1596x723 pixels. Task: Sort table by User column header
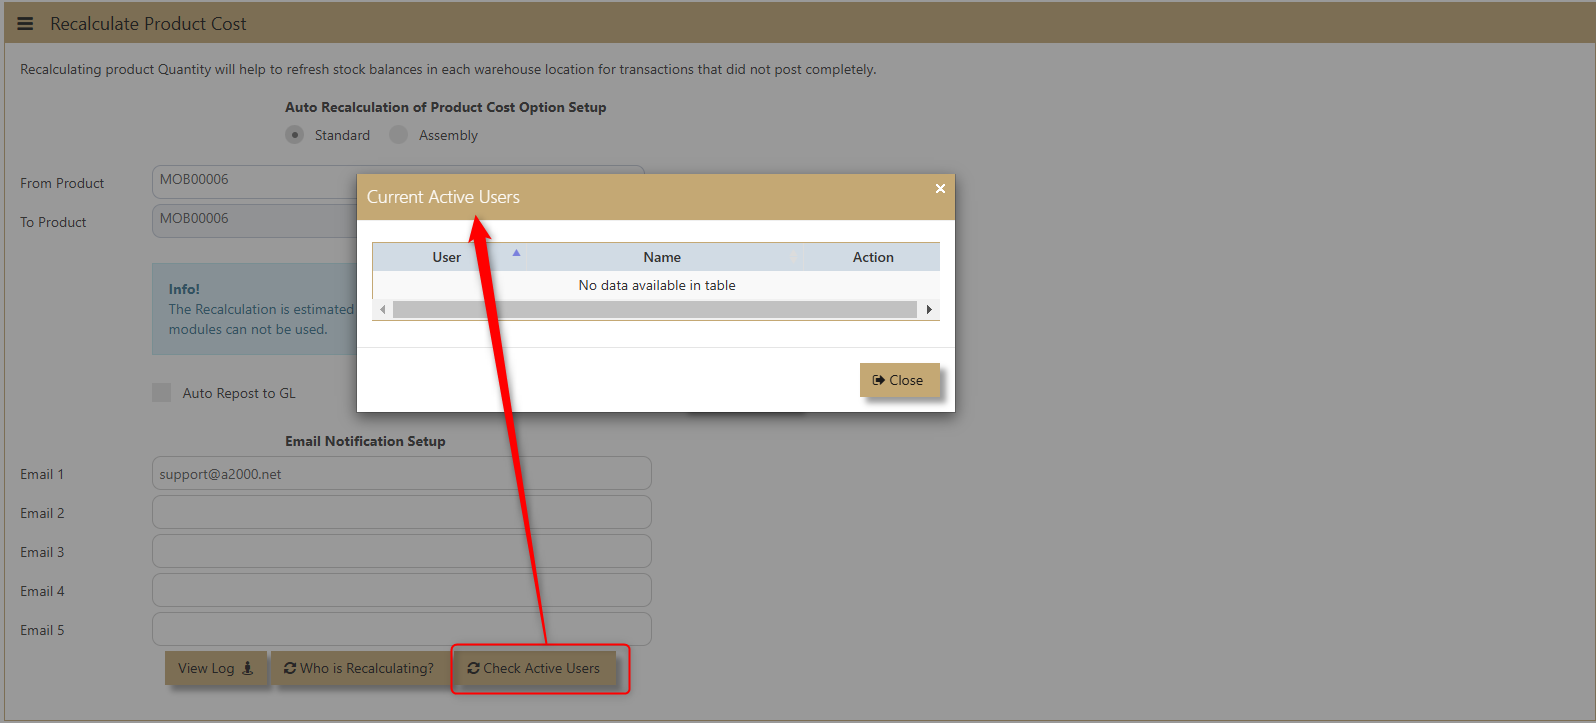point(446,257)
